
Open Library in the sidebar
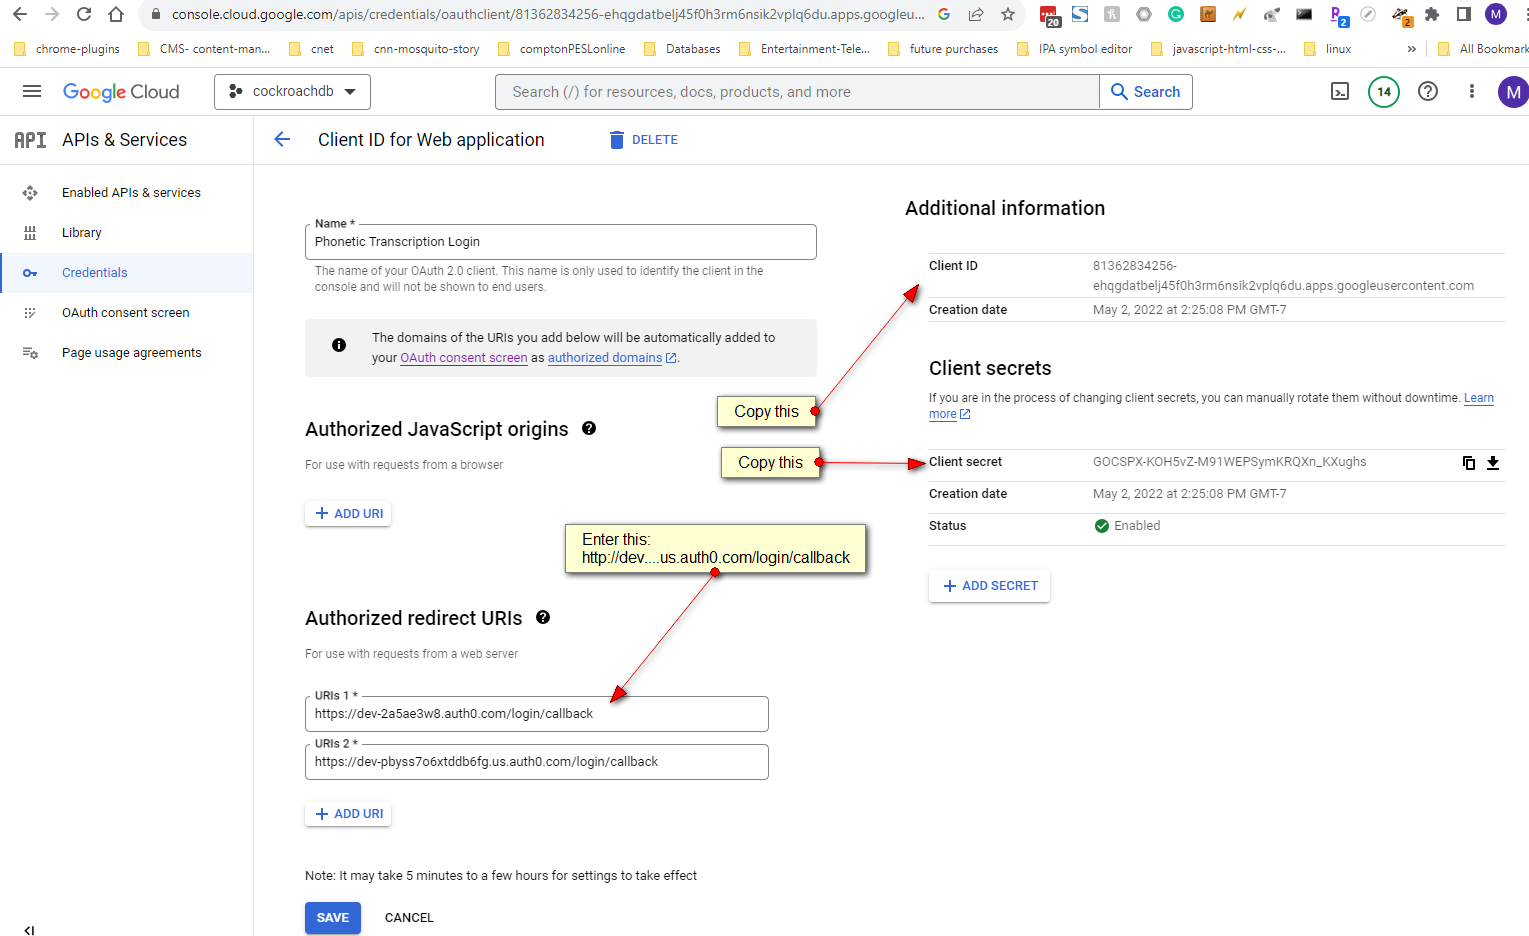click(82, 233)
